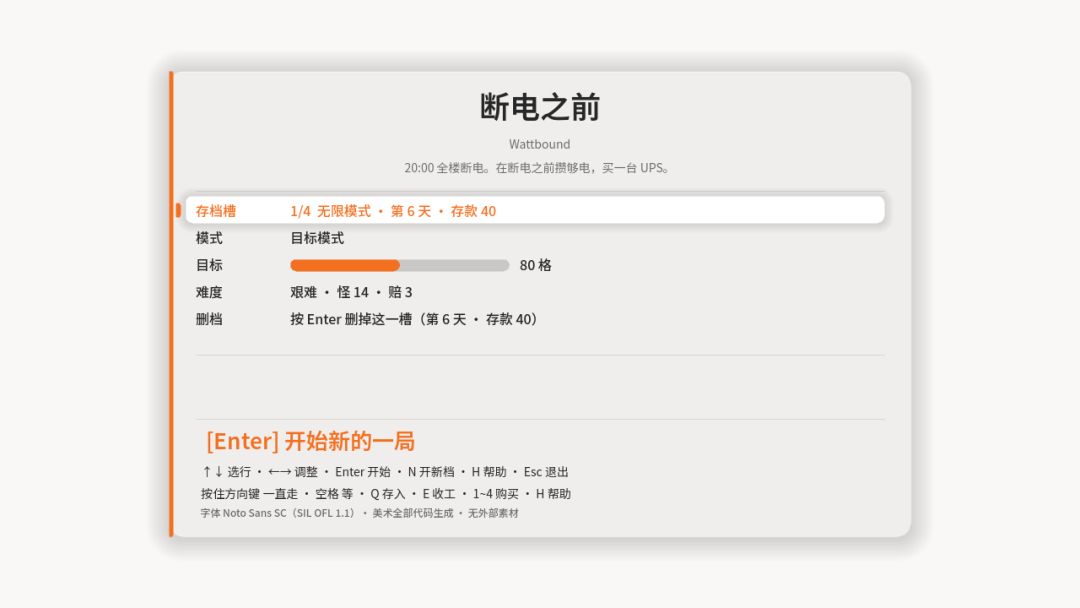Select the 存档槽 save slot row
Image resolution: width=1080 pixels, height=608 pixels.
click(534, 210)
